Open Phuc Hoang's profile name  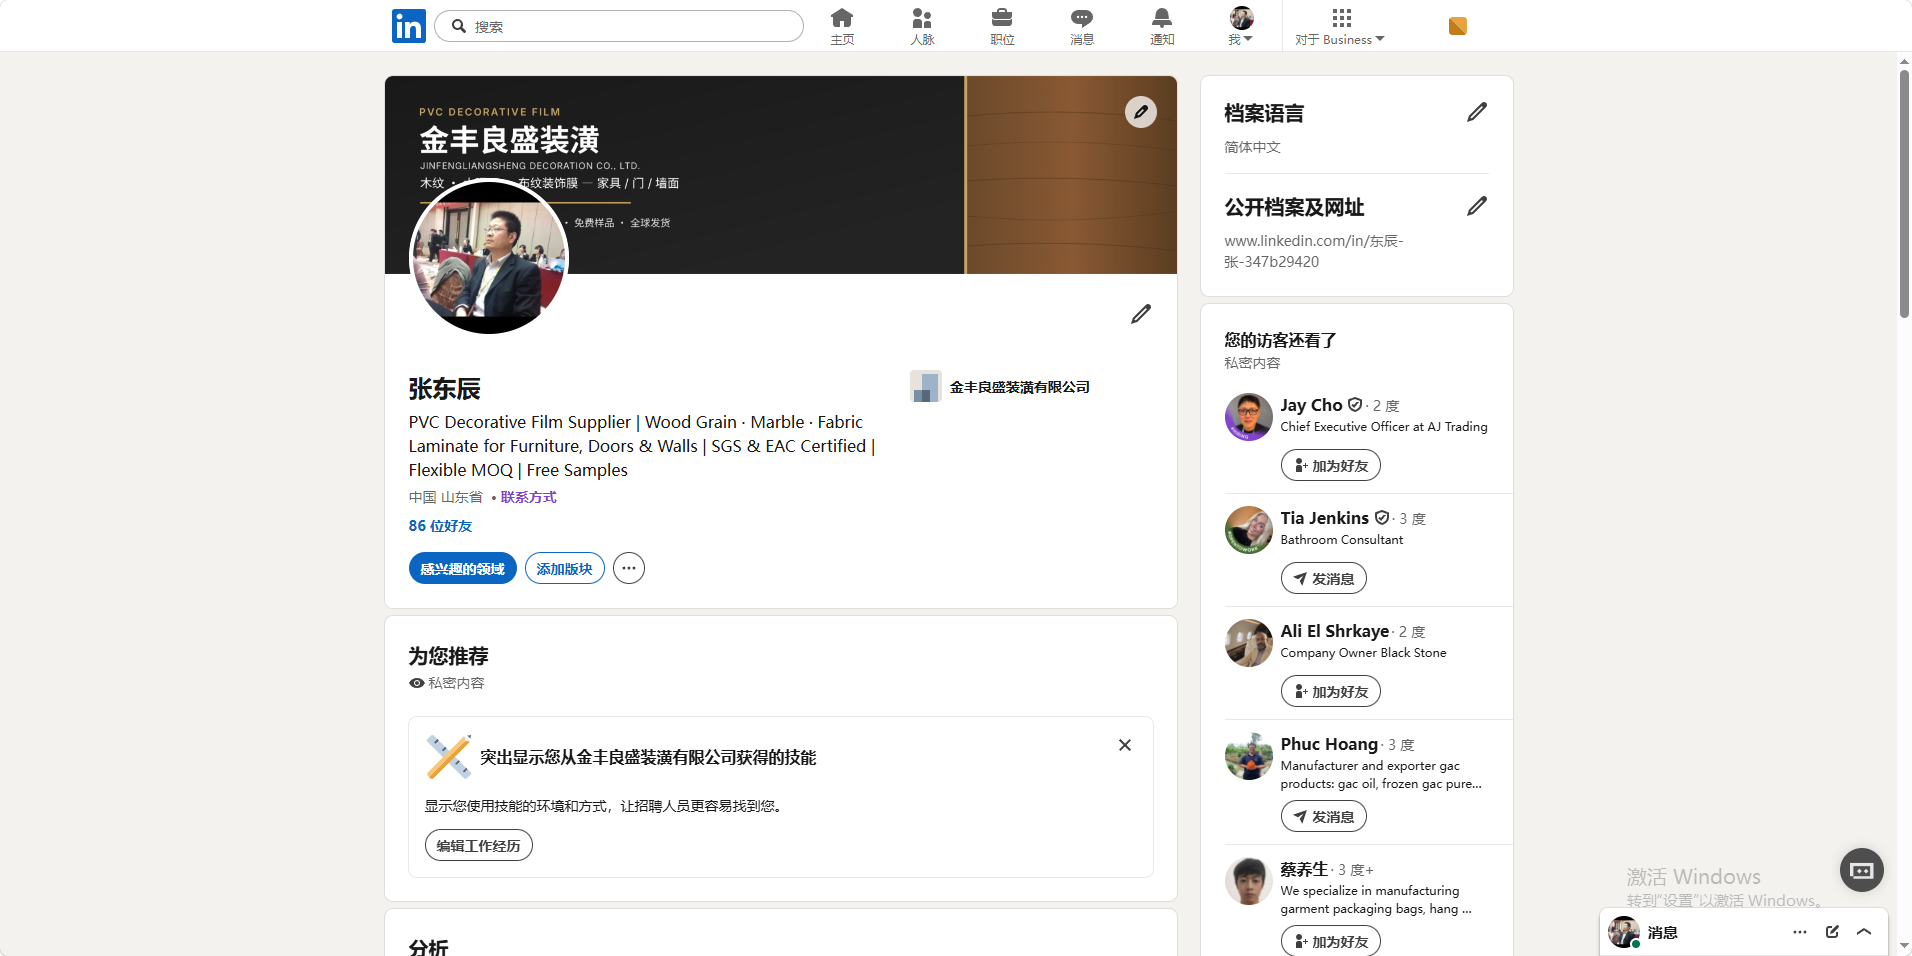tap(1329, 744)
